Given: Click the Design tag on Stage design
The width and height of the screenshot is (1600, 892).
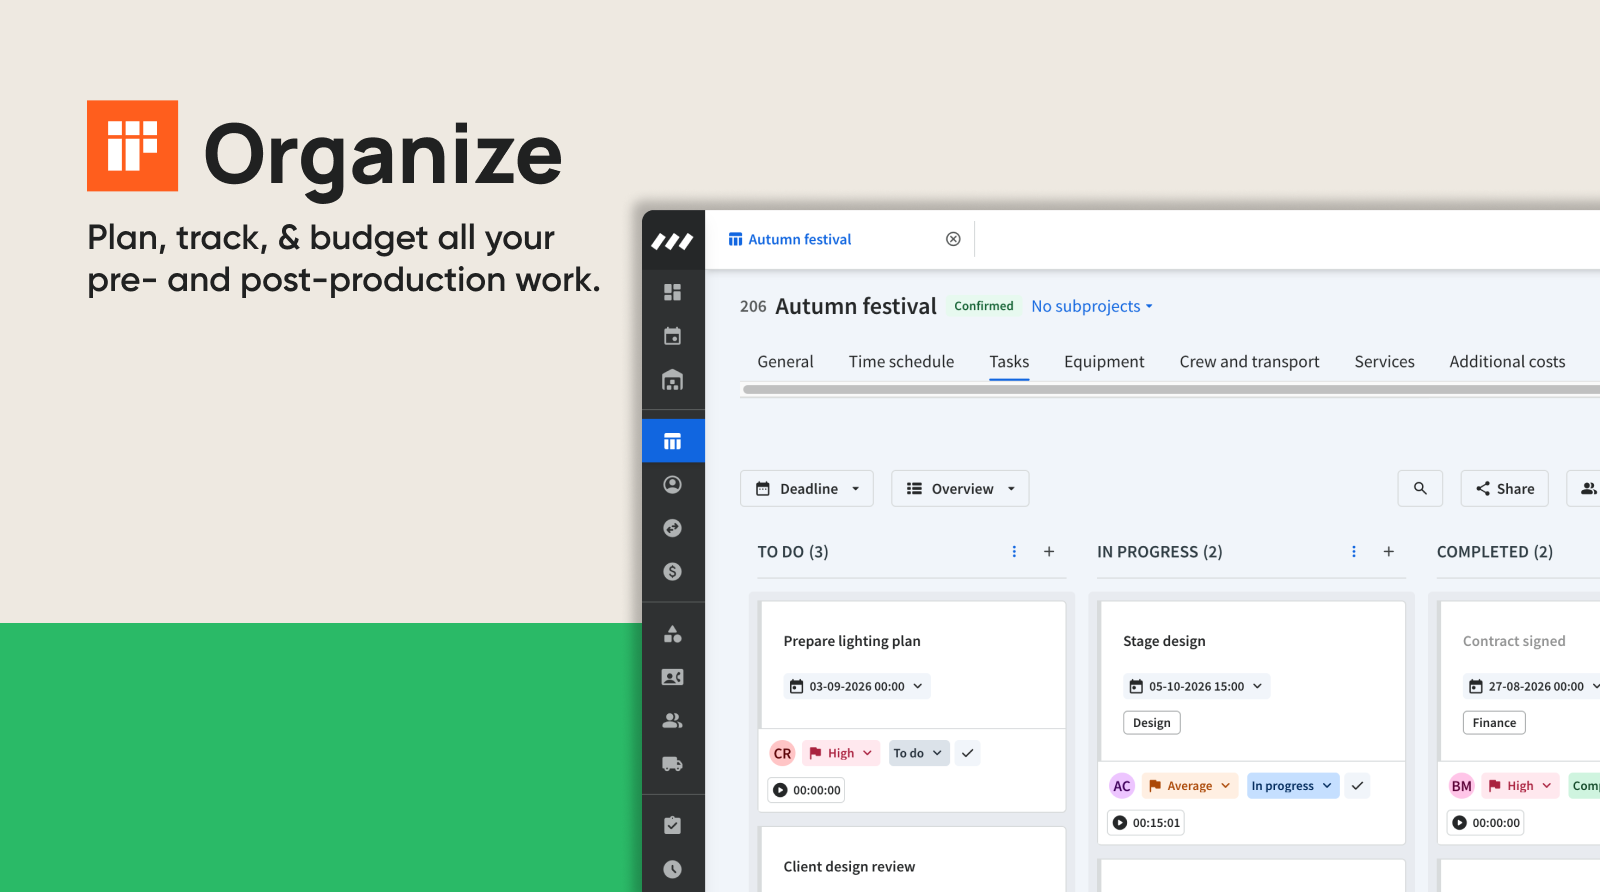Looking at the screenshot, I should (x=1152, y=723).
